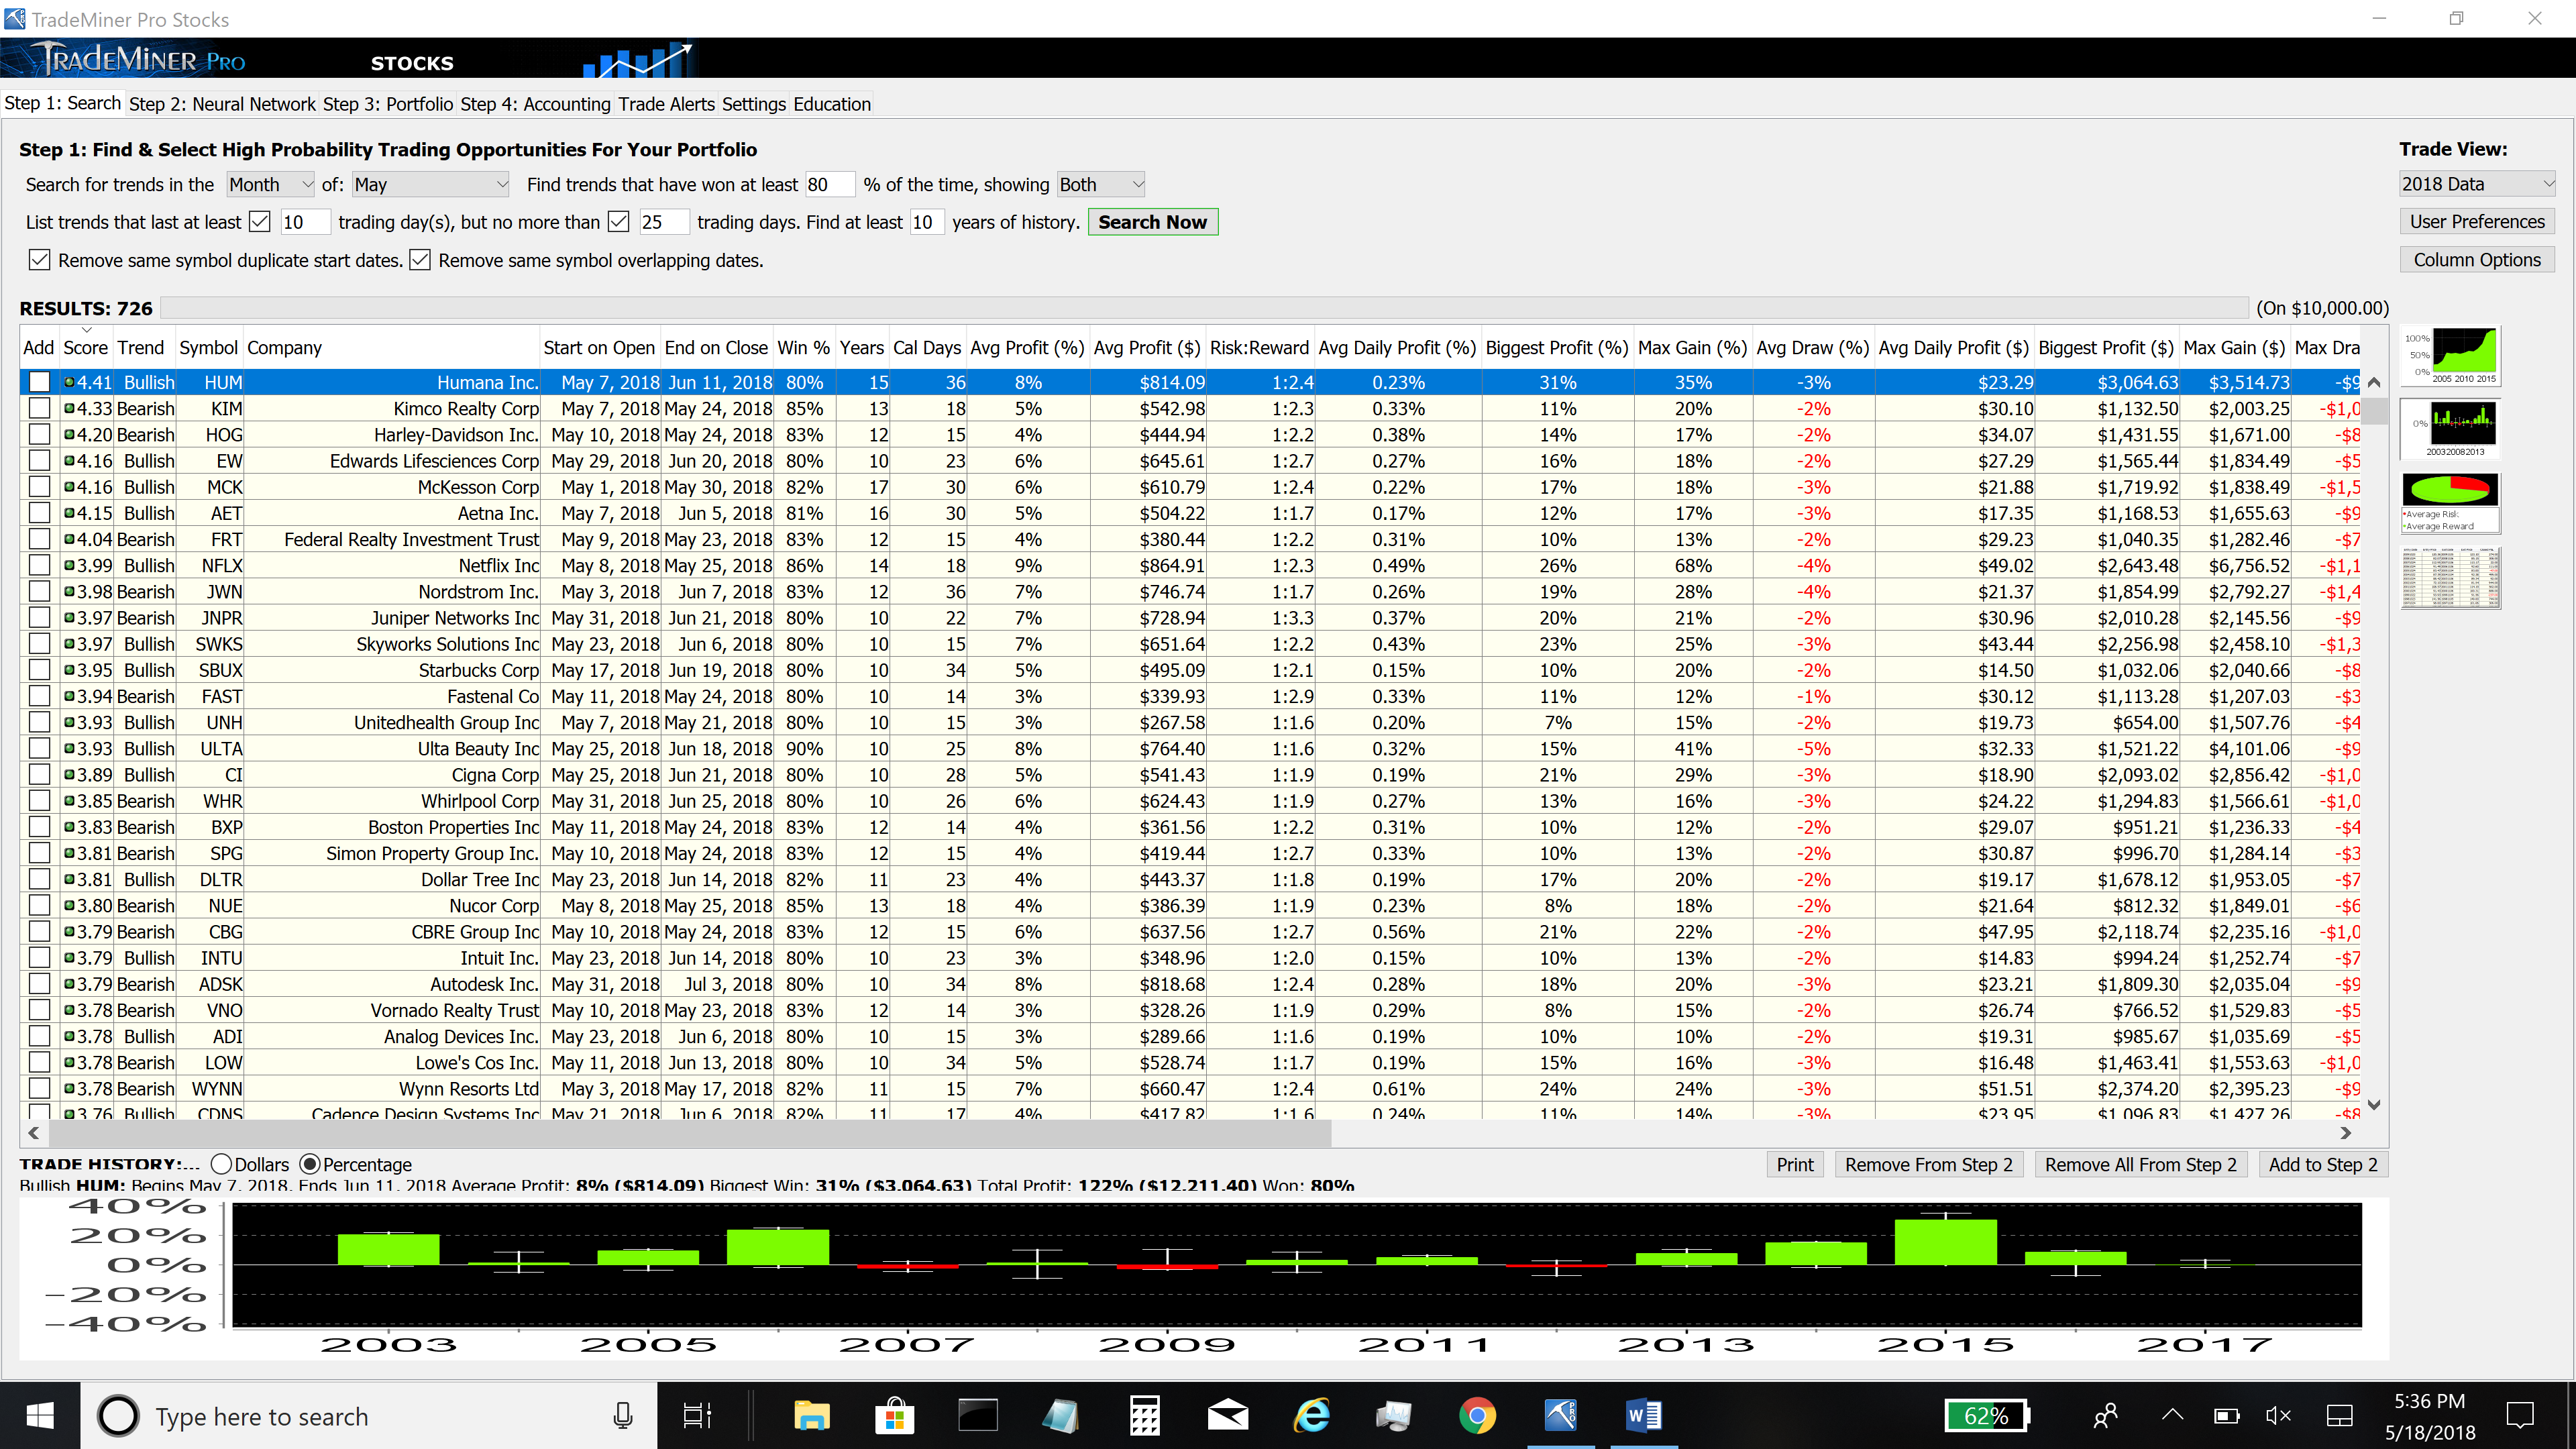Select the Percentage radio button
The height and width of the screenshot is (1449, 2576).
coord(310,1164)
